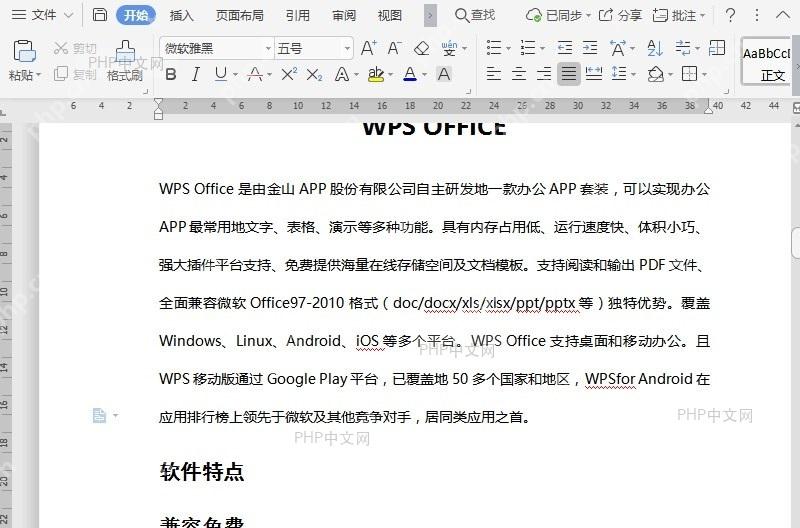Click the numbered list icon
800x528 pixels.
click(x=528, y=48)
